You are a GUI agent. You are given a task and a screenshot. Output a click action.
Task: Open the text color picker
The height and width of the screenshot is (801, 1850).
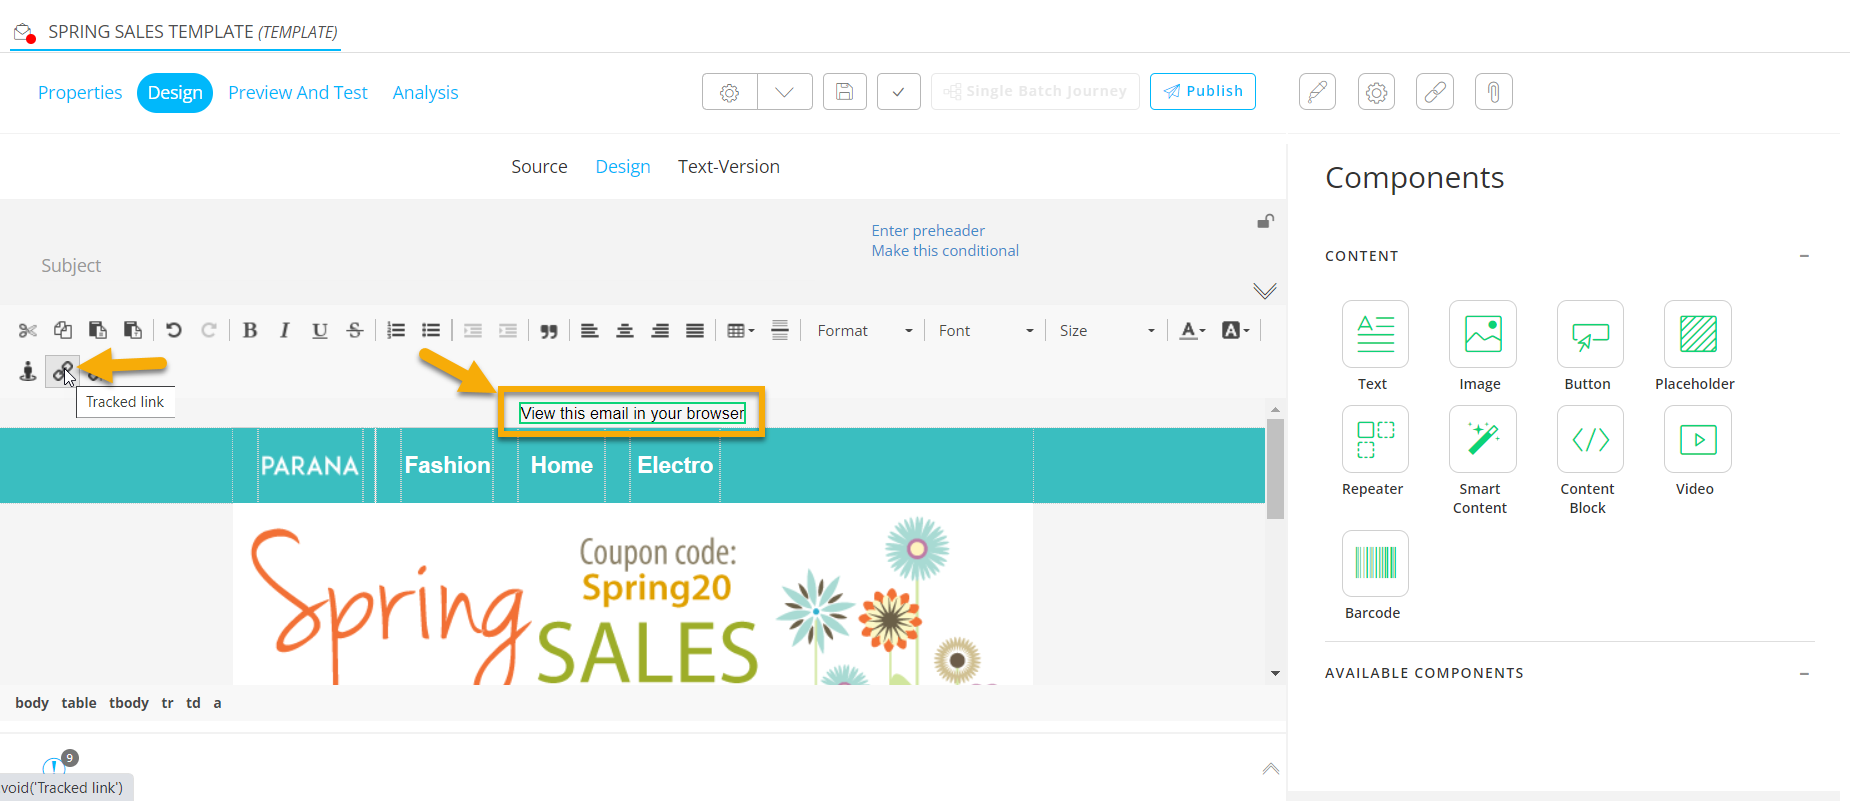[1192, 331]
